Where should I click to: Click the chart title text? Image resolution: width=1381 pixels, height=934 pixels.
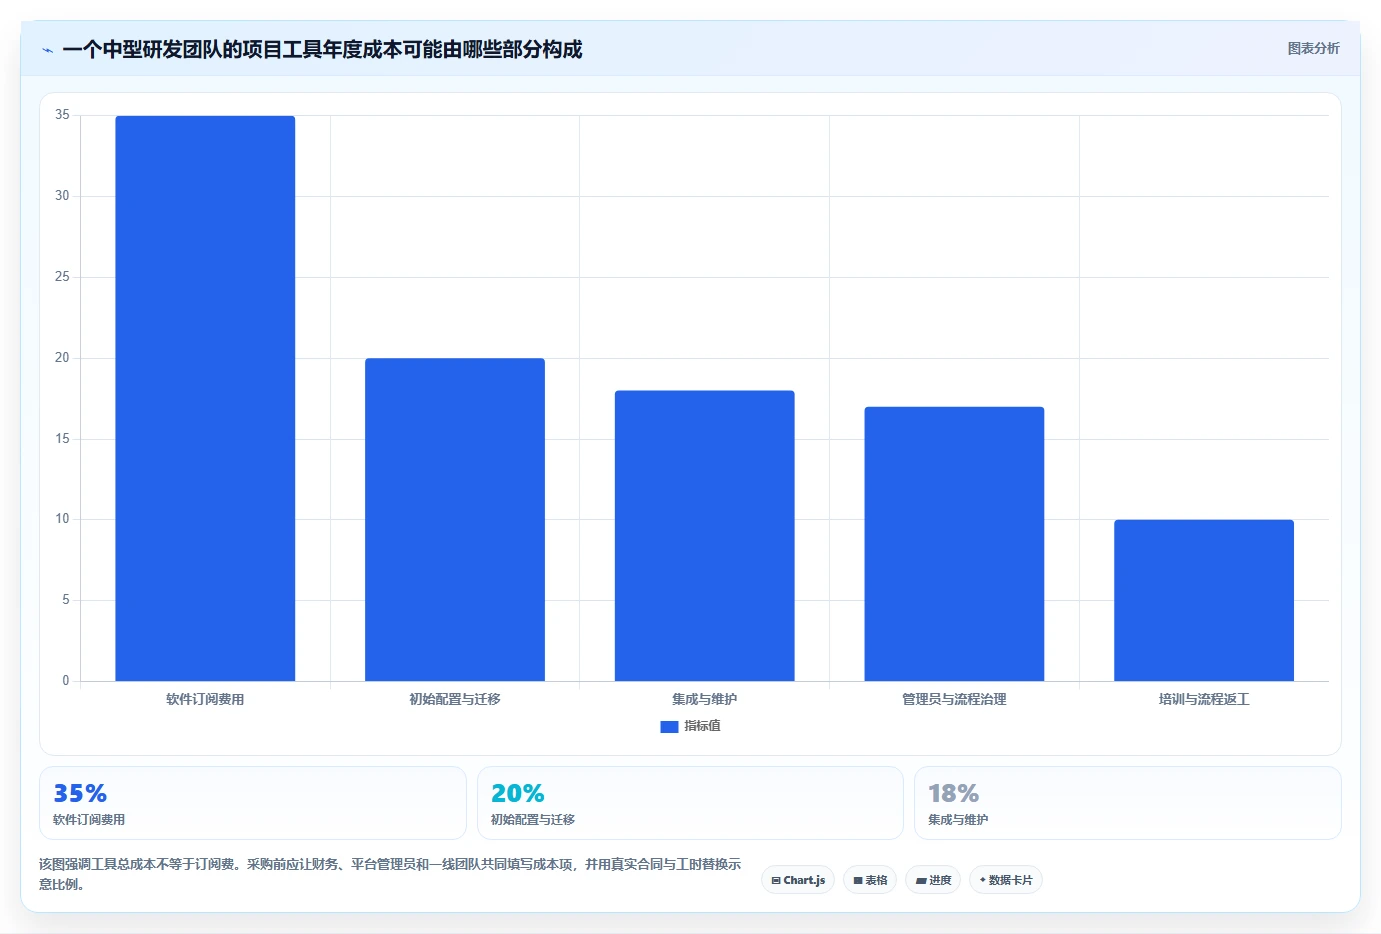point(322,49)
